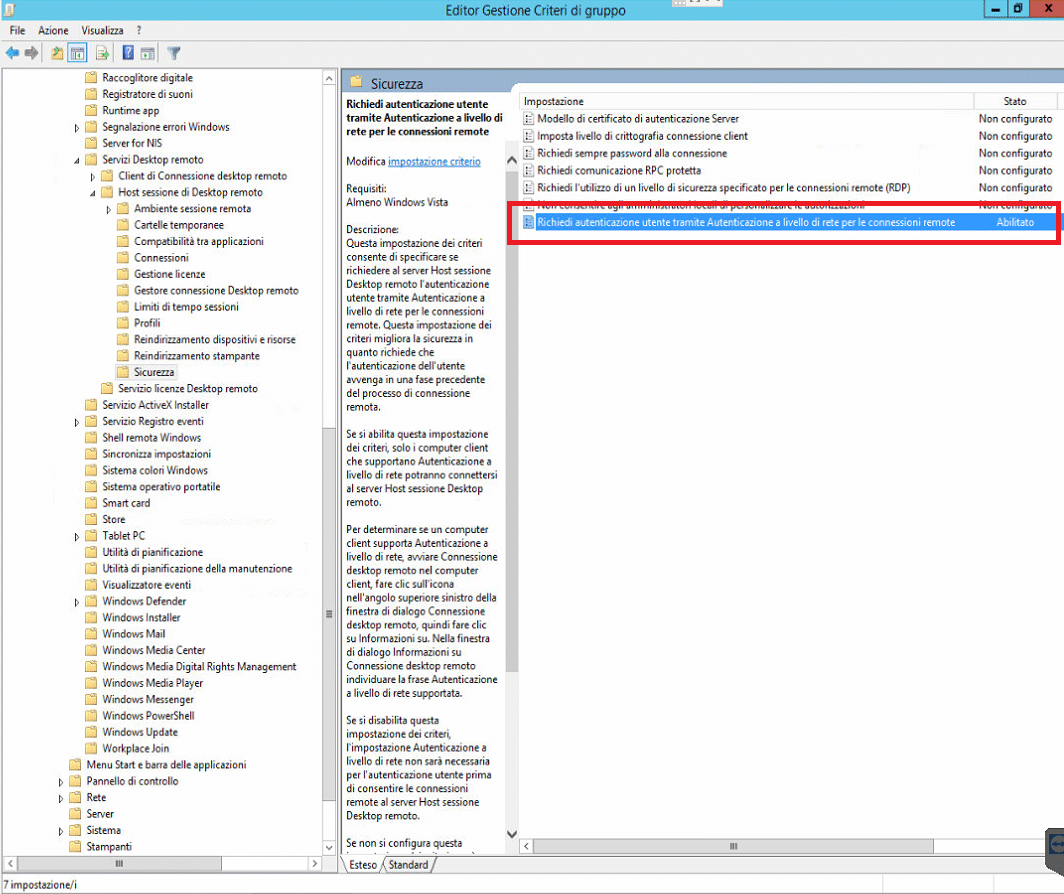
Task: Select 'Modello di certificato di autenticazione Server'
Action: coord(638,119)
